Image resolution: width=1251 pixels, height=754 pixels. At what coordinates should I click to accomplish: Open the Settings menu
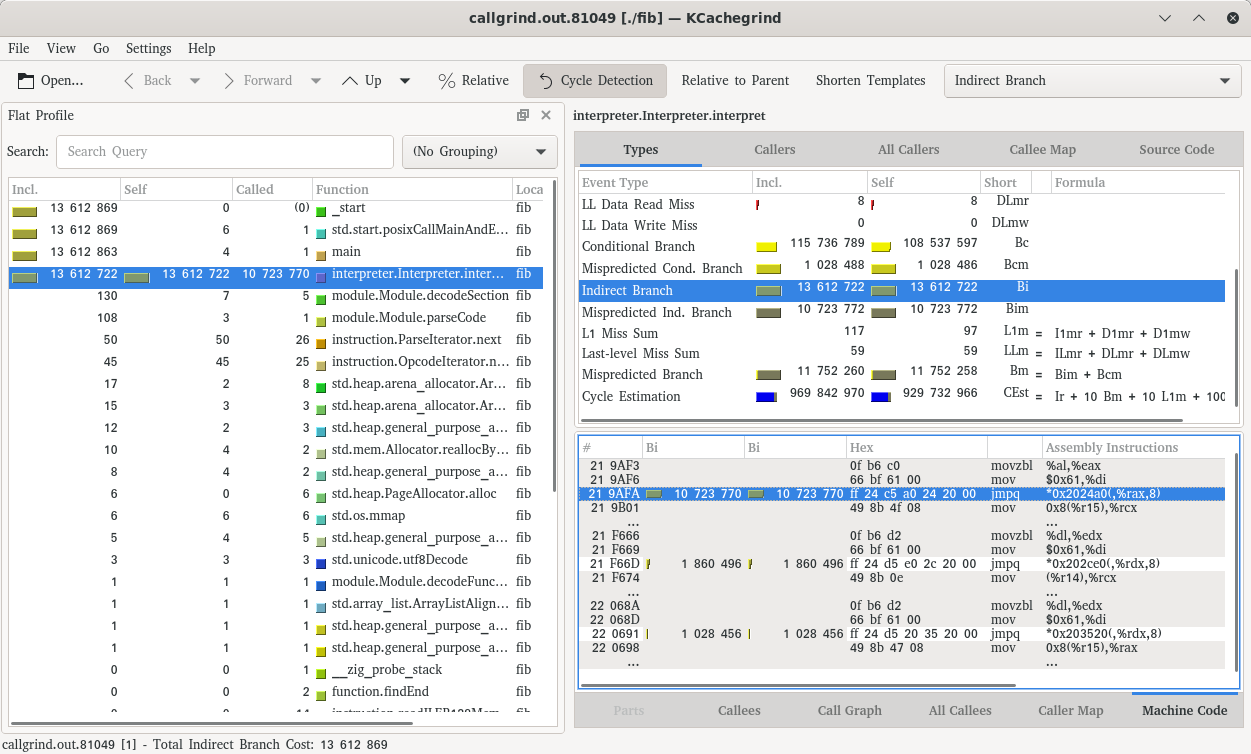[x=148, y=48]
